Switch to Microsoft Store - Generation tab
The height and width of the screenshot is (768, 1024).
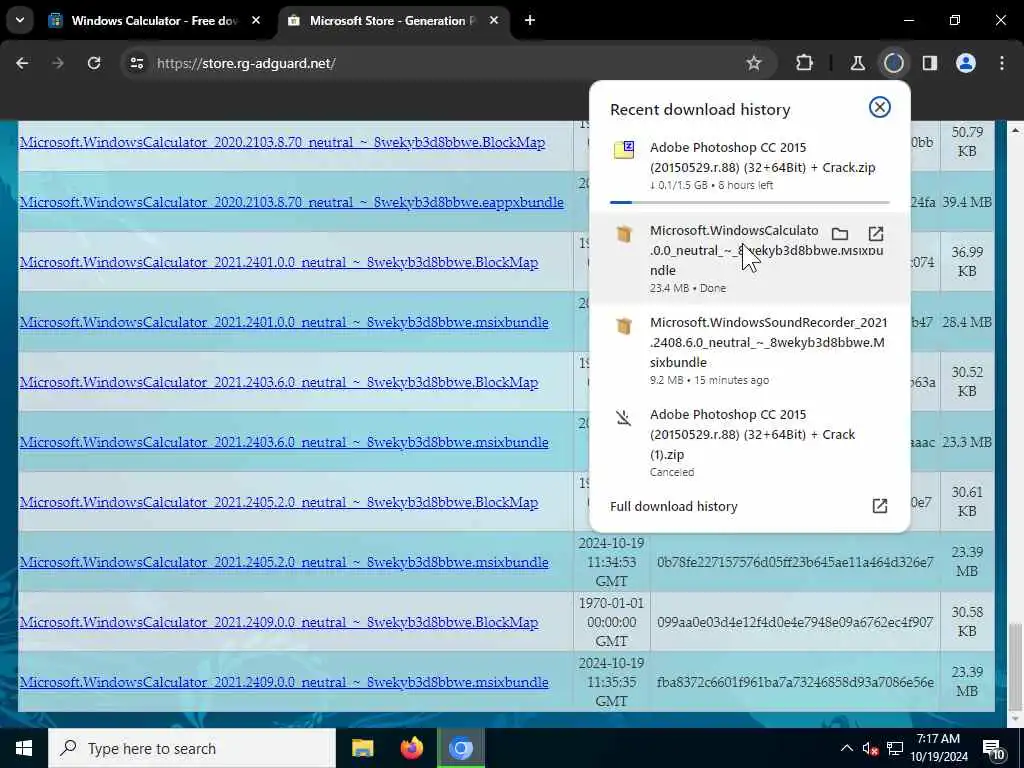392,21
